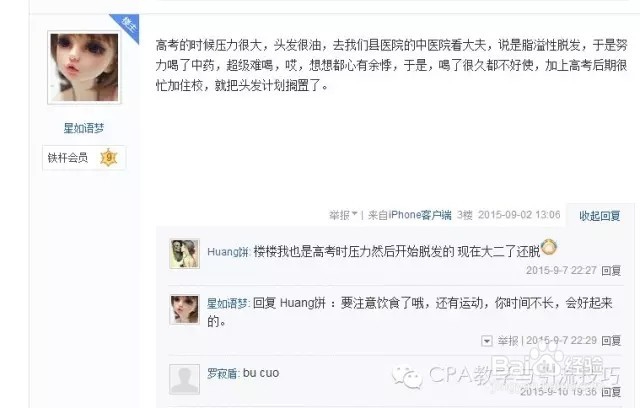The image size is (640, 408).
Task: Open the Huang饼 username link
Action: (x=228, y=252)
